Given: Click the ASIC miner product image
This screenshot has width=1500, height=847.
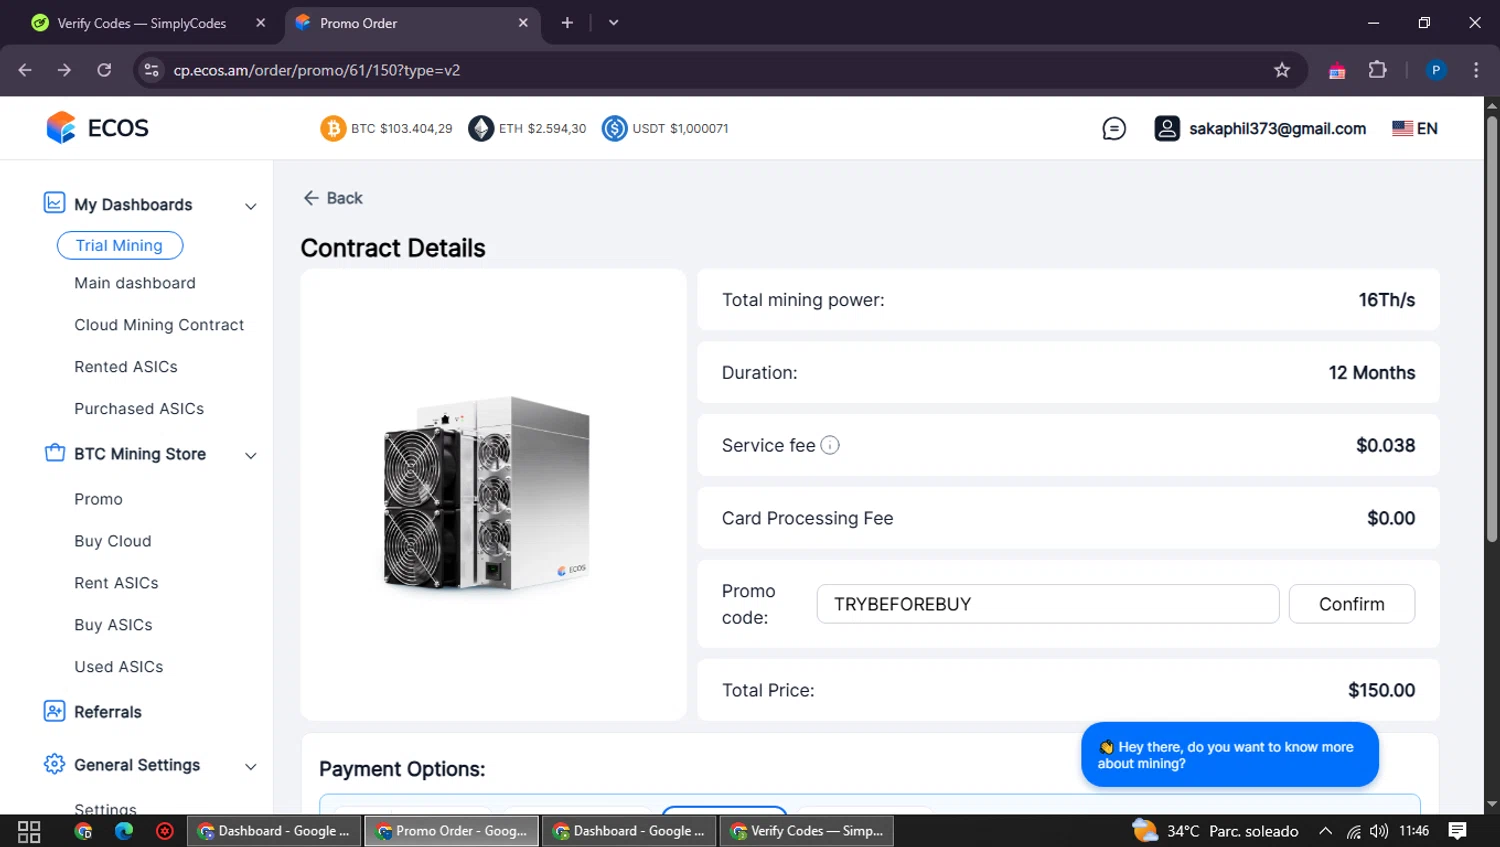Looking at the screenshot, I should [x=486, y=493].
